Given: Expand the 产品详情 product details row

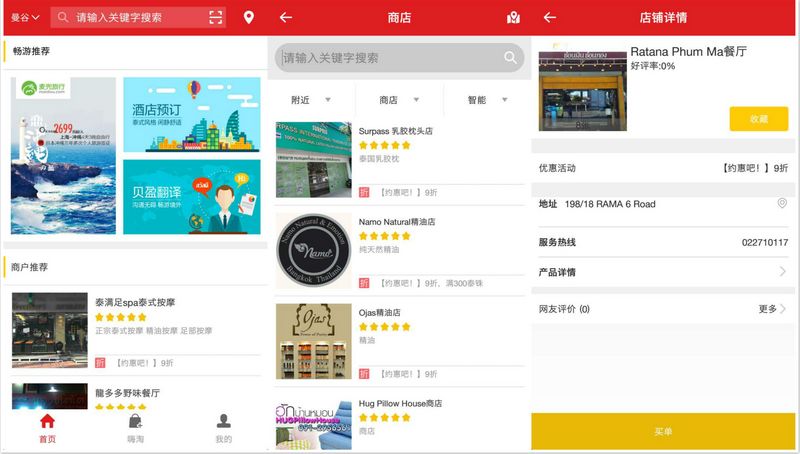Looking at the screenshot, I should tap(663, 272).
